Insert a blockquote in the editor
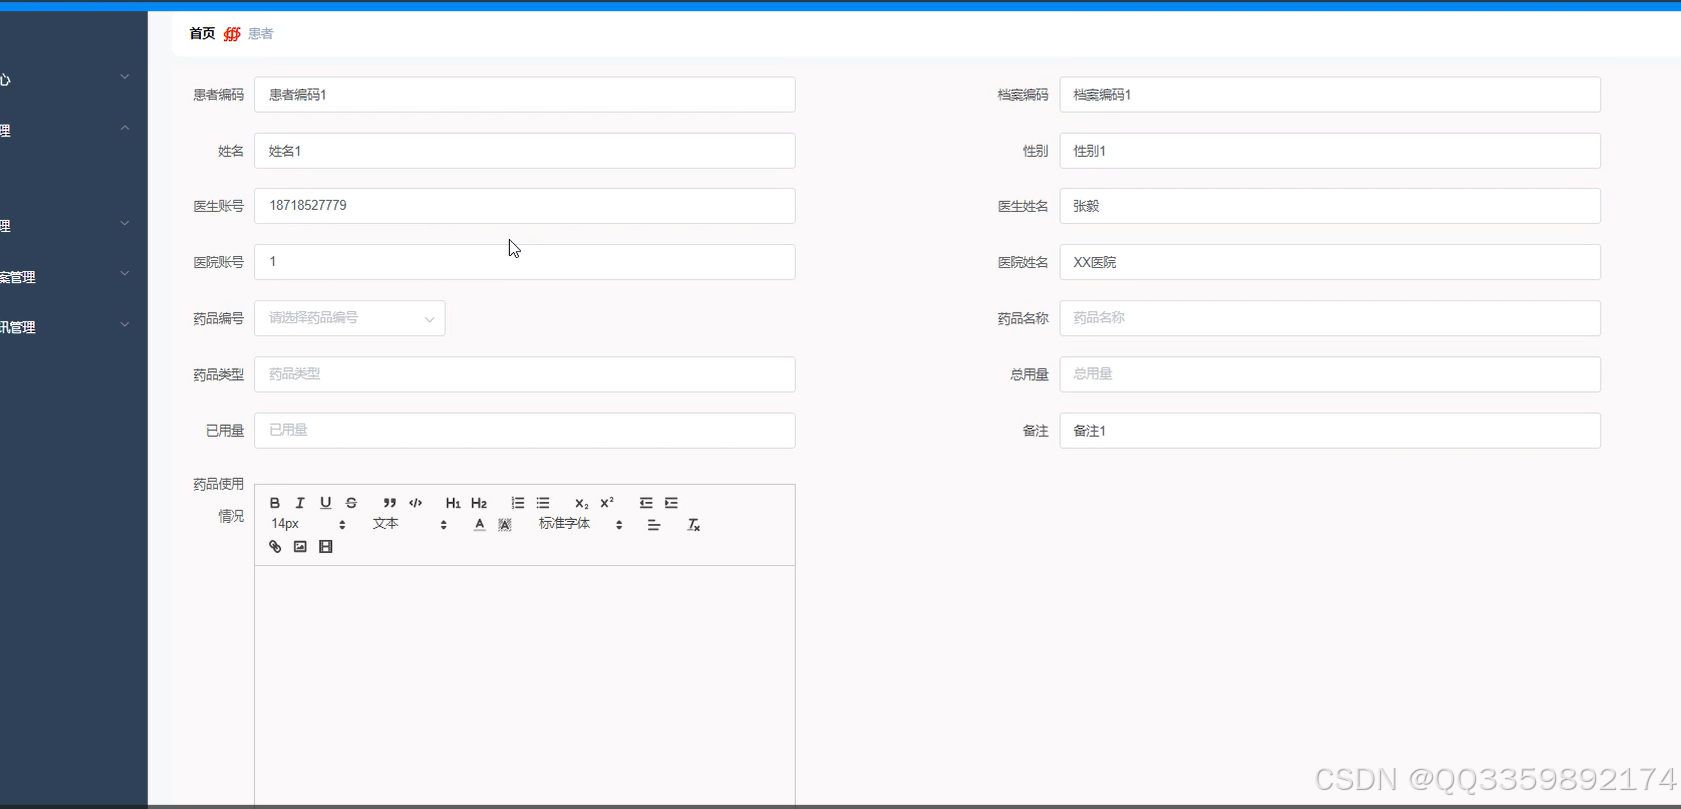Screen dimensions: 1681x809 point(390,503)
